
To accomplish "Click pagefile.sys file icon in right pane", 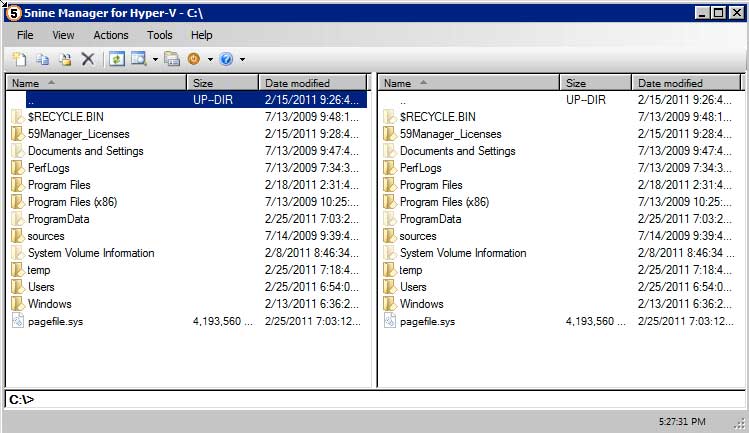I will [x=390, y=321].
